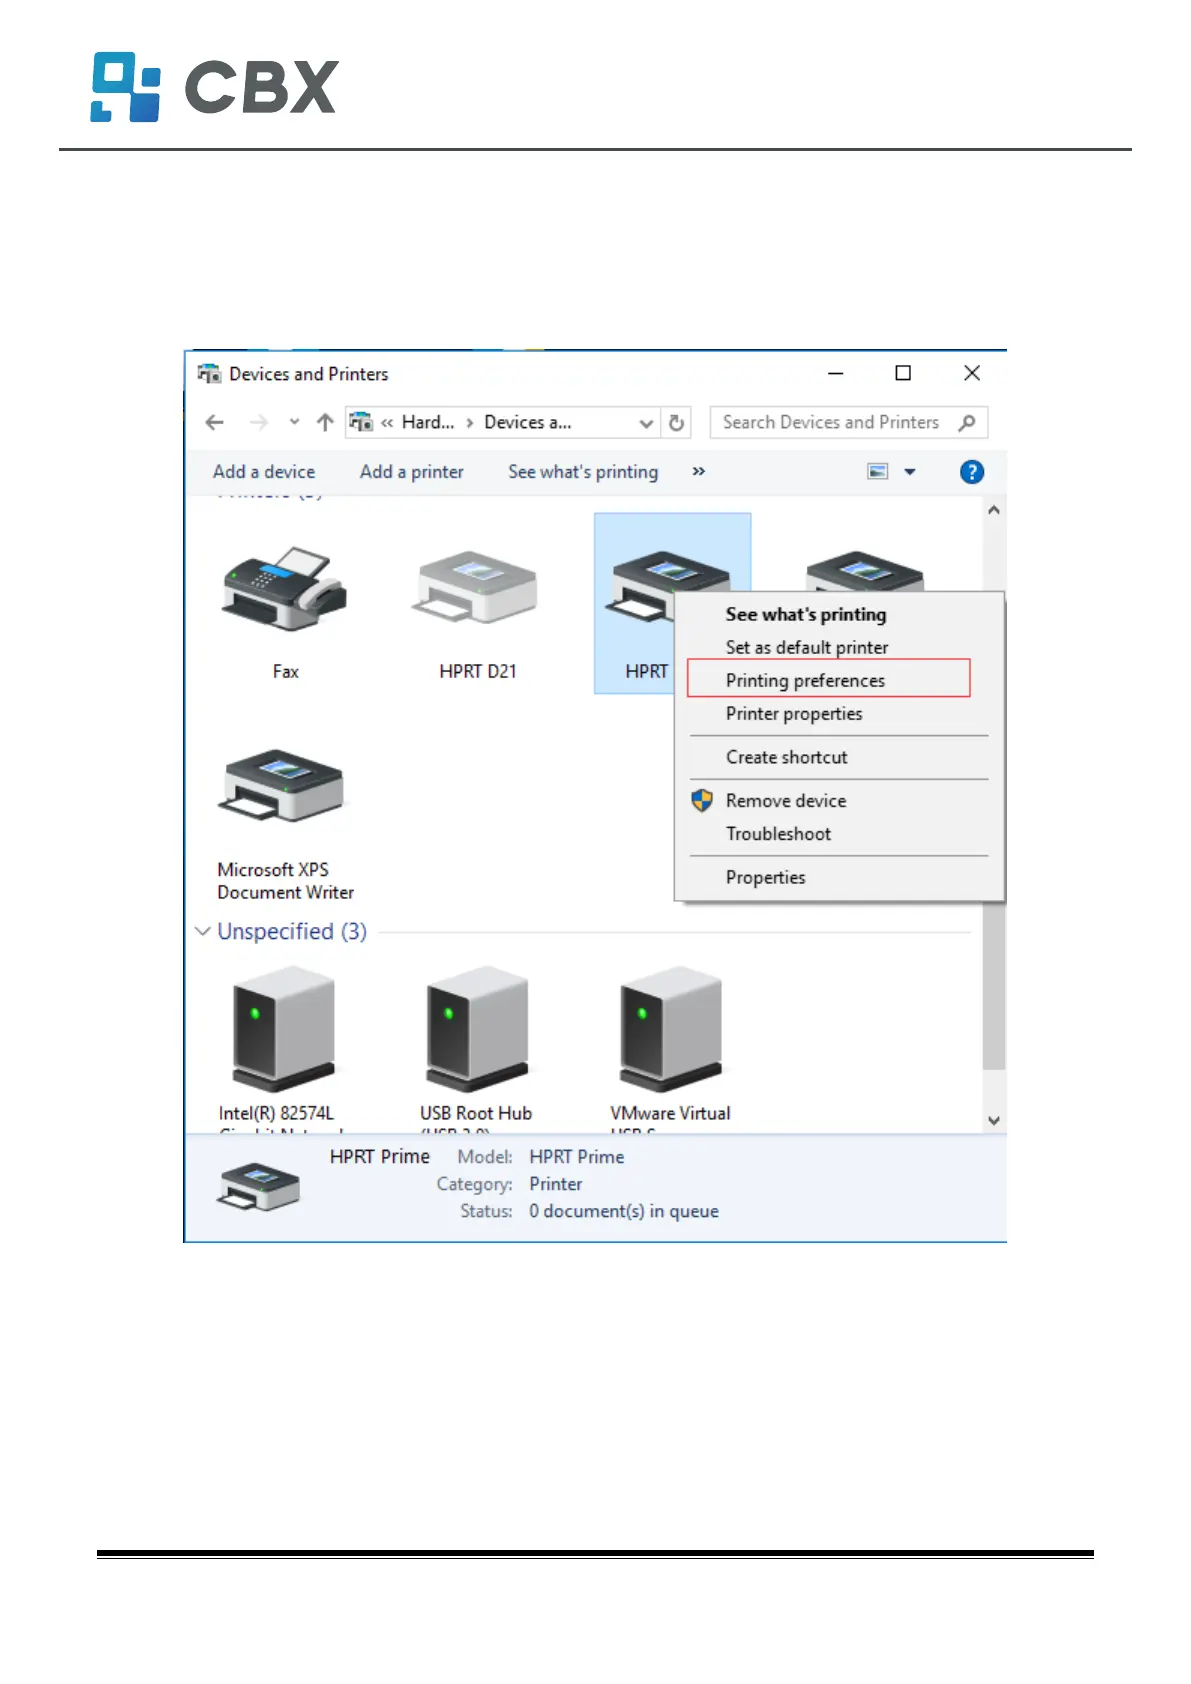Click the 'HPRT Prime' model value text
The width and height of the screenshot is (1191, 1684).
point(577,1157)
